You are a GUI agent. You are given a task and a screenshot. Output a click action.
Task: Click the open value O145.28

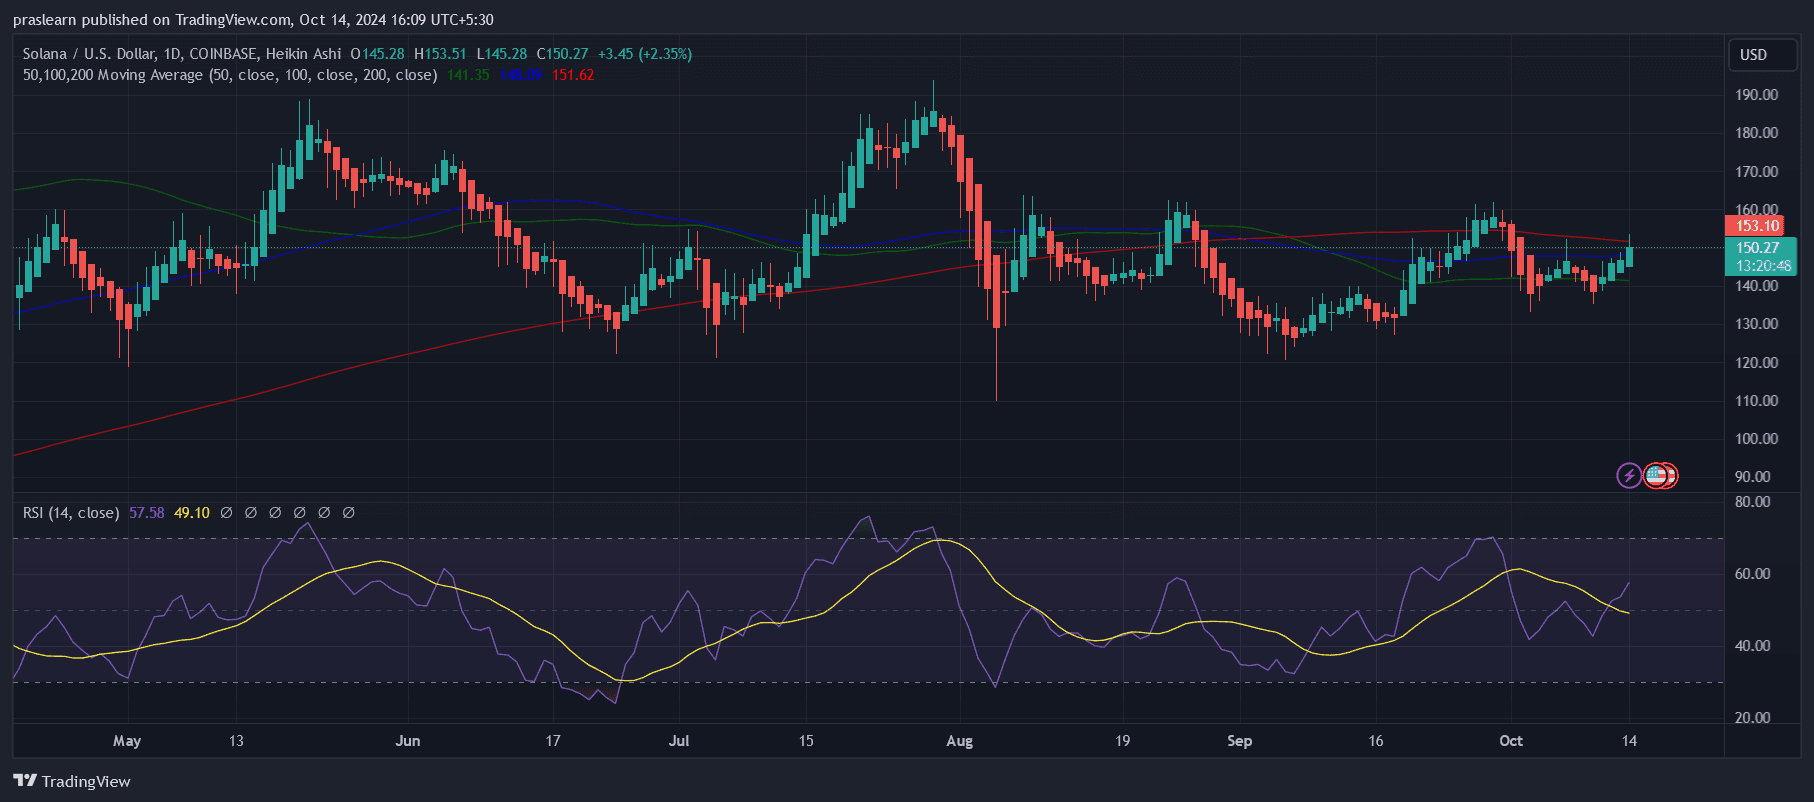tap(377, 54)
